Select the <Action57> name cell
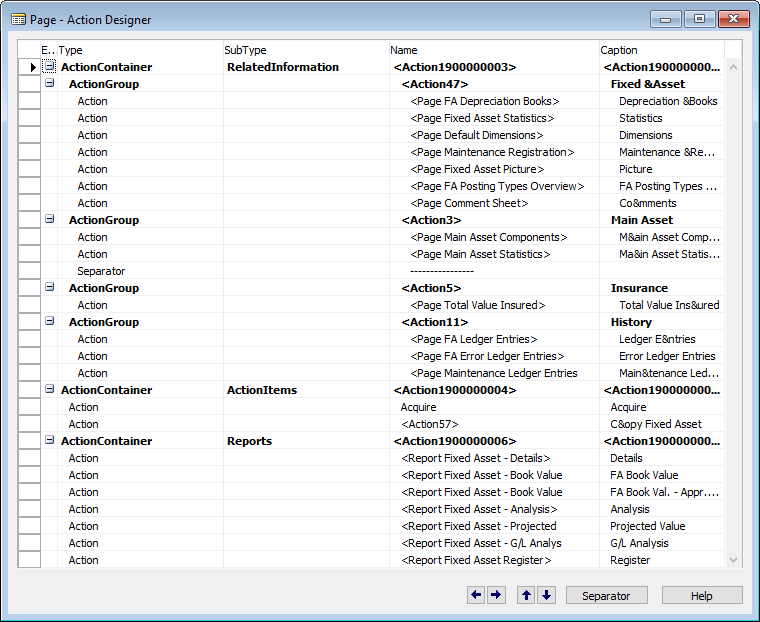Screen dimensions: 760x622 tap(494, 424)
